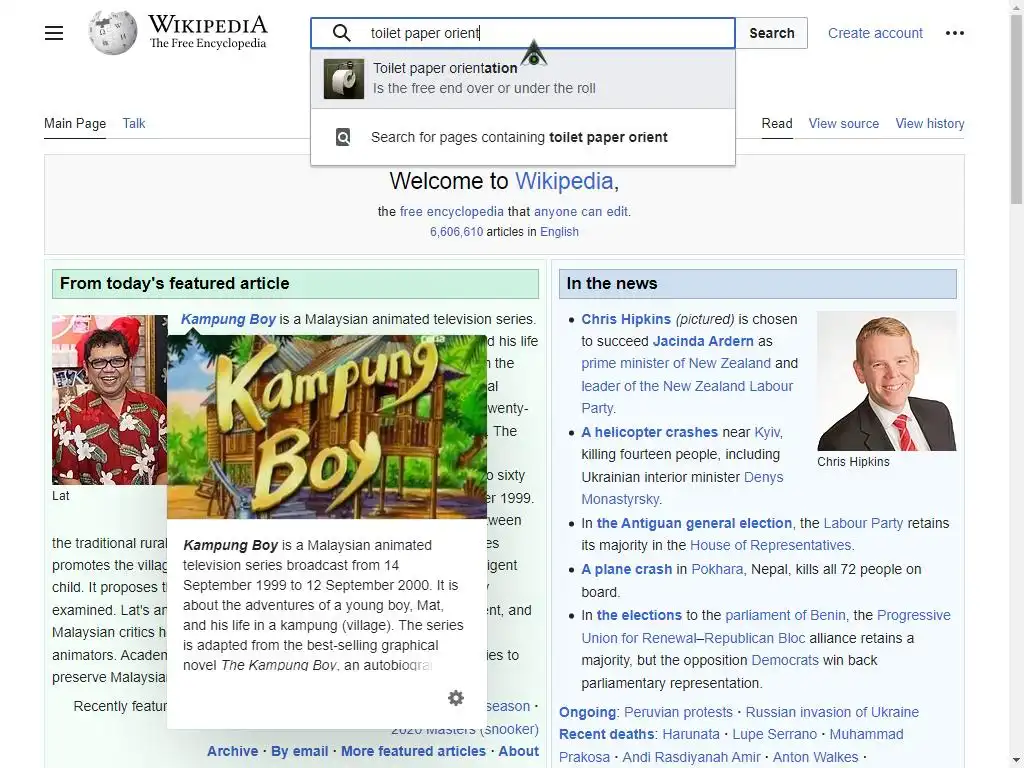The image size is (1024, 768).
Task: Open the free encyclopedia link
Action: coord(451,212)
